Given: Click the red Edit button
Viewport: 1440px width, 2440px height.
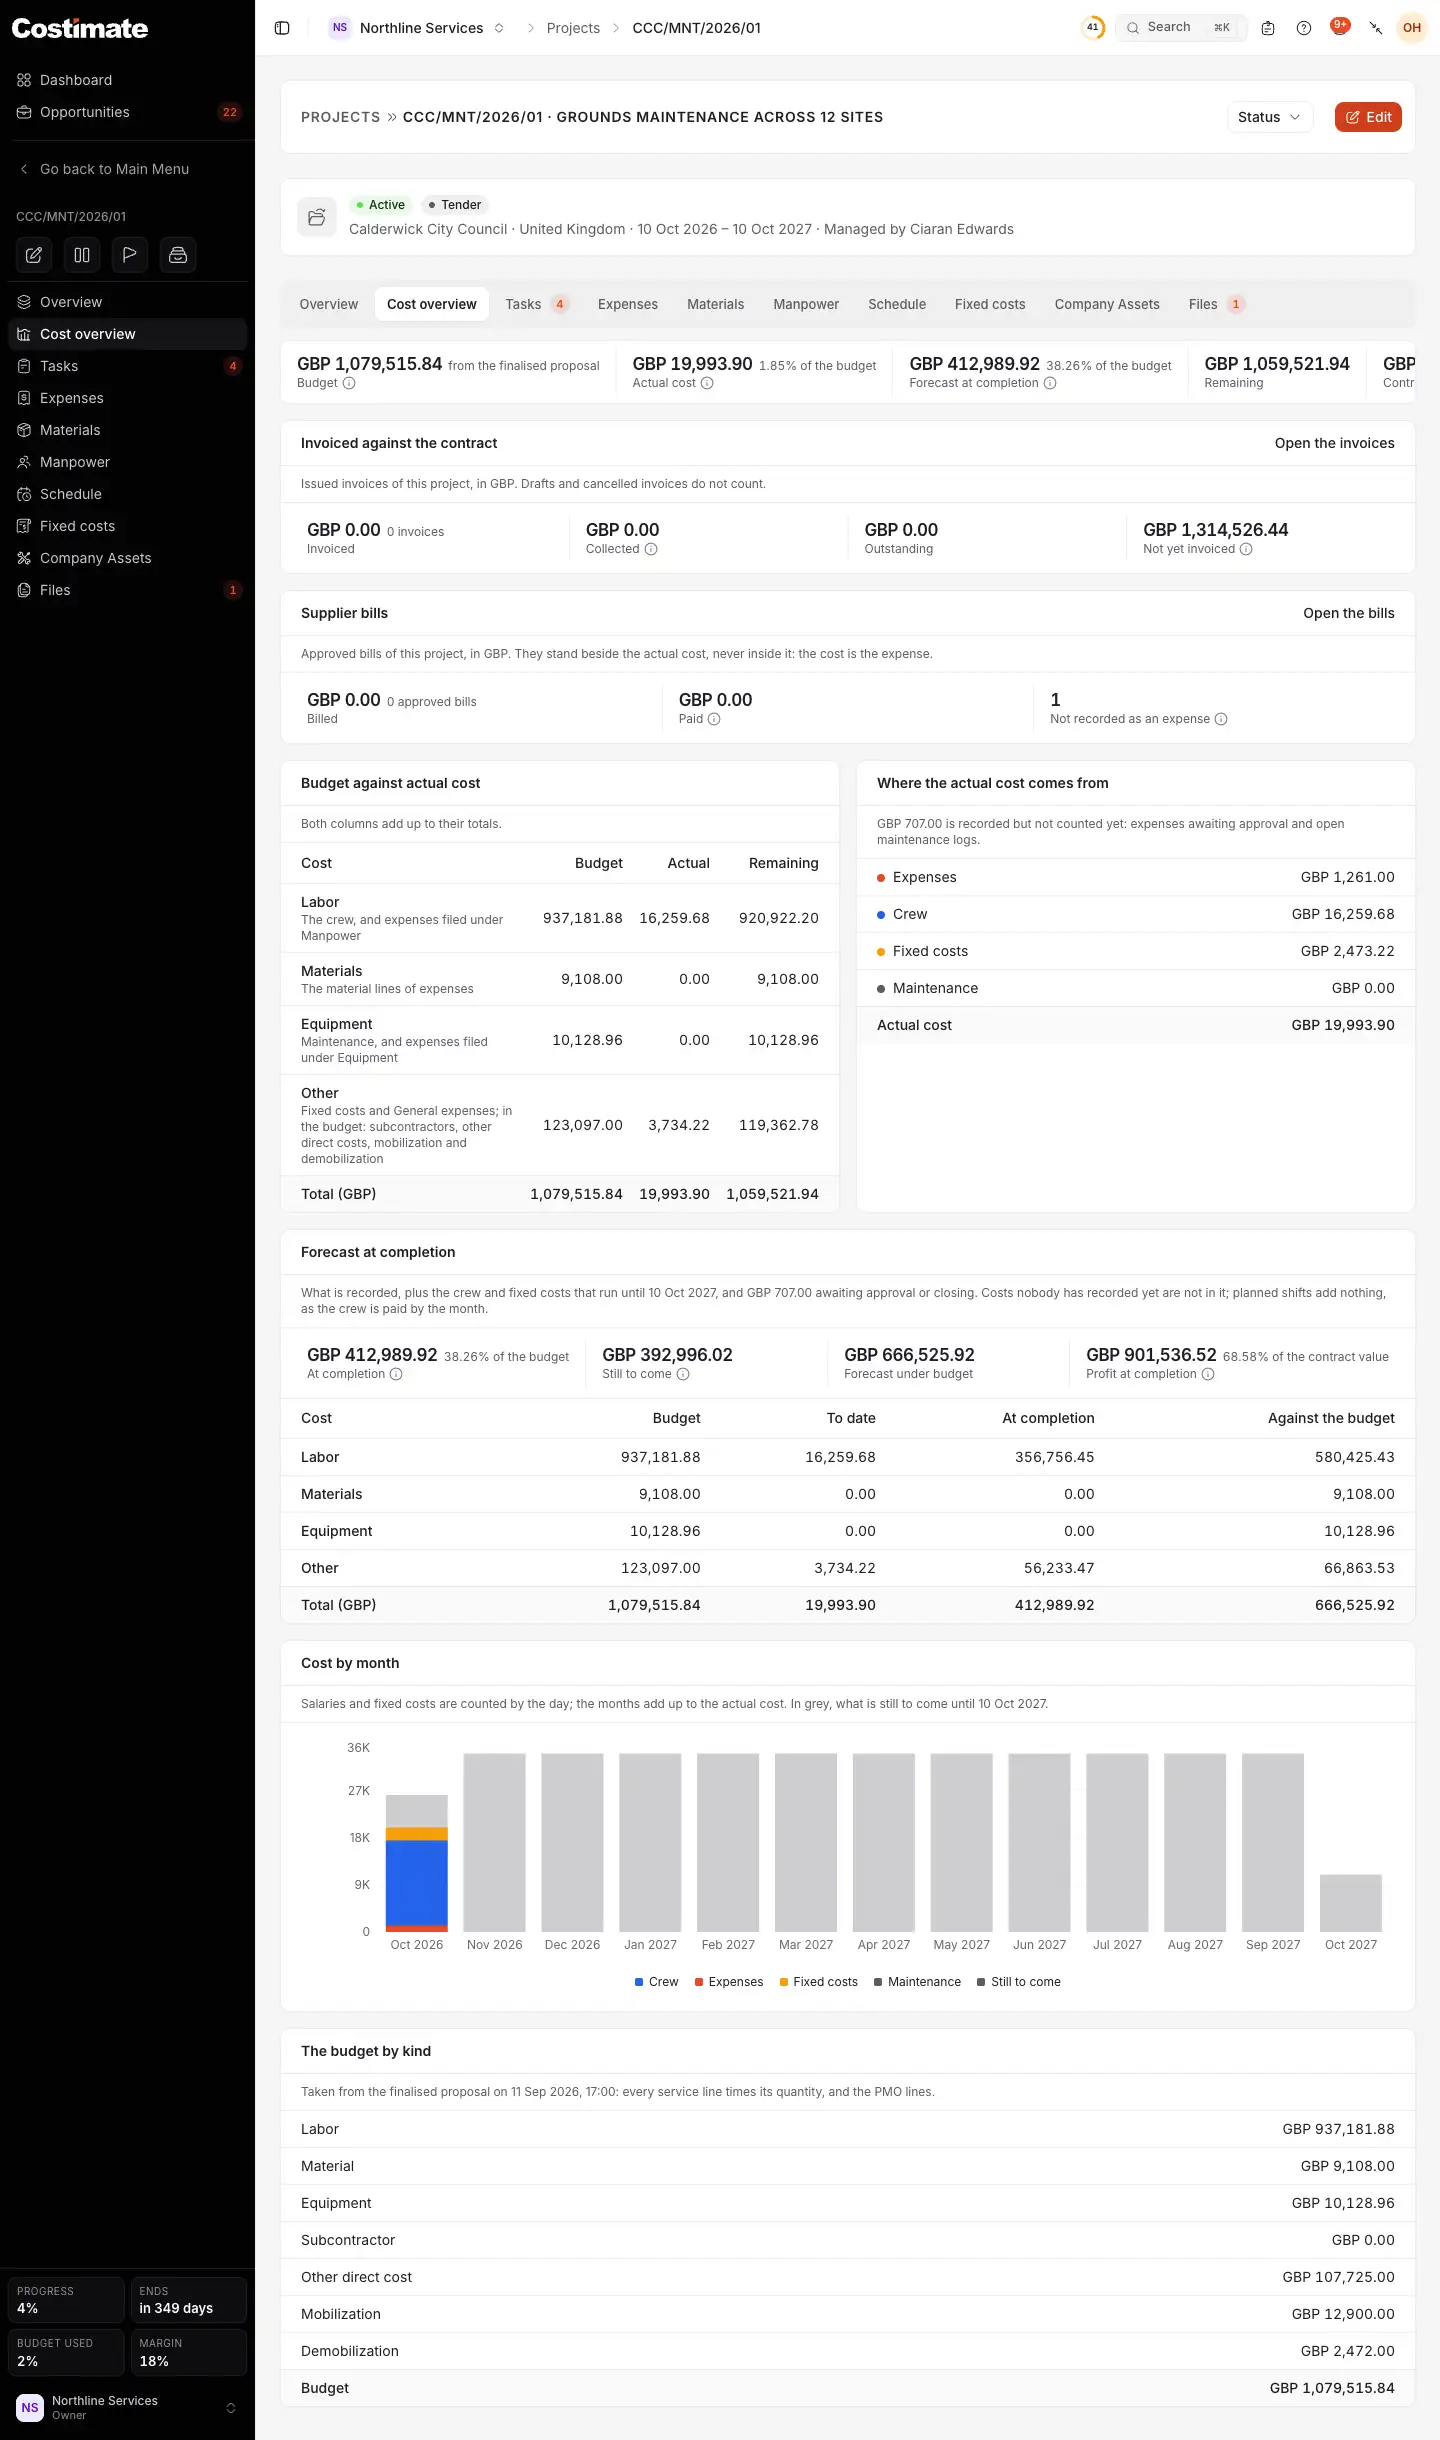Looking at the screenshot, I should 1368,117.
